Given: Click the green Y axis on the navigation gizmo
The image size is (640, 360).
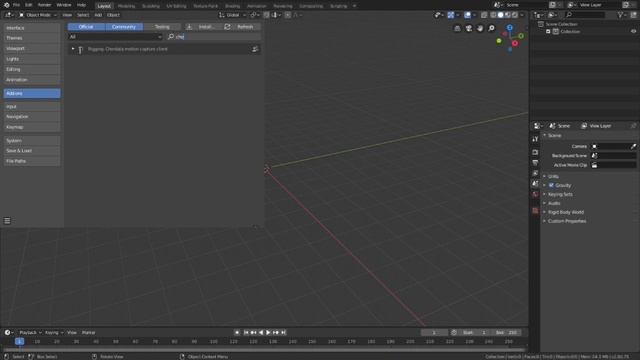Looking at the screenshot, I should coord(521,36).
